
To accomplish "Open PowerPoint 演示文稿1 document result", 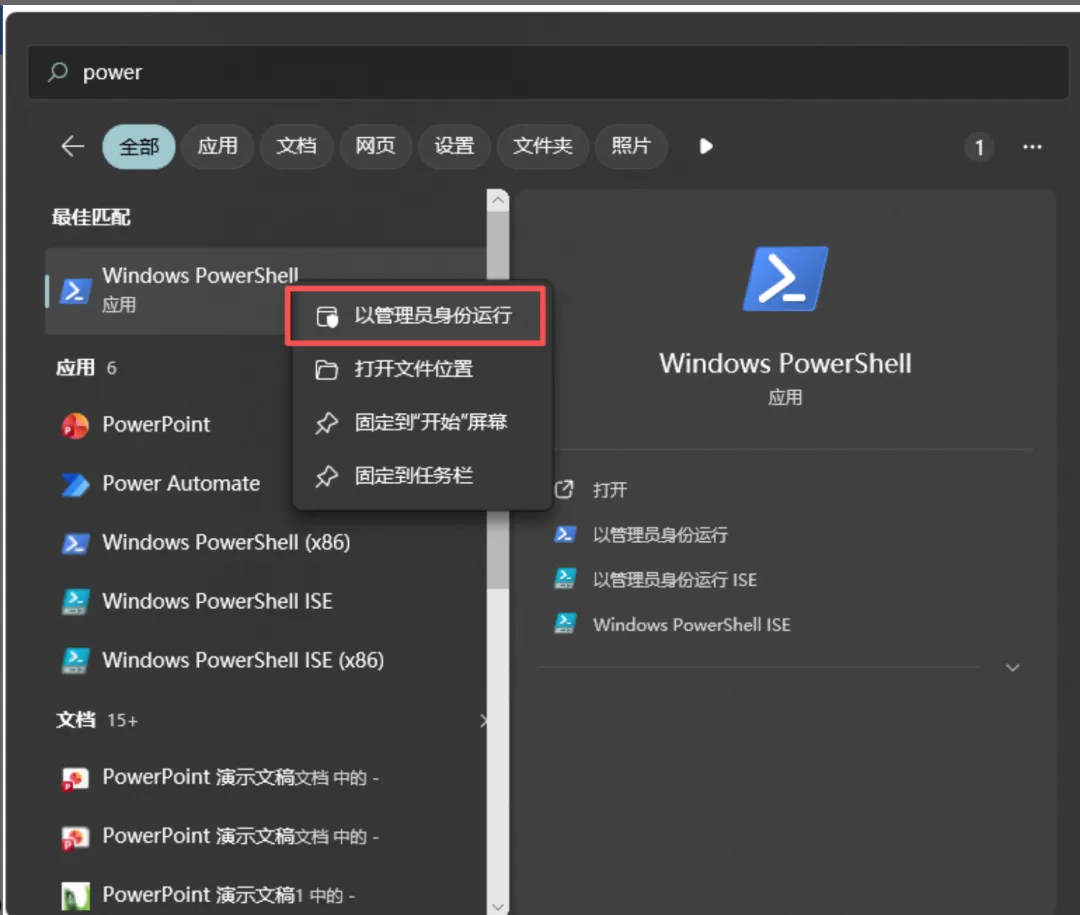I will [229, 895].
